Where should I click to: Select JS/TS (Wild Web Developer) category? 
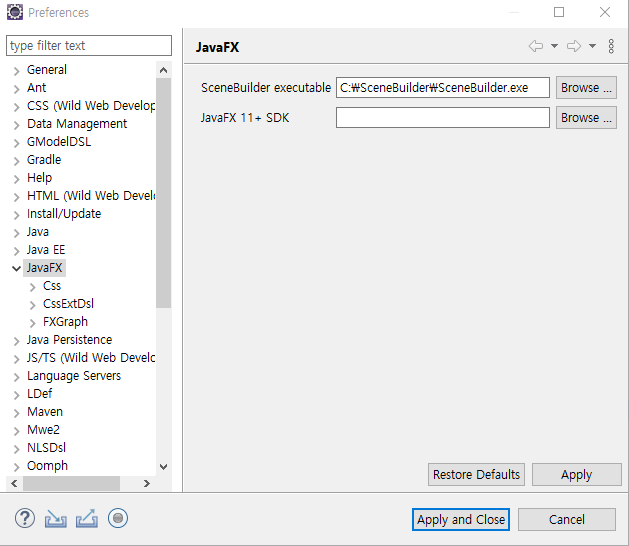91,357
